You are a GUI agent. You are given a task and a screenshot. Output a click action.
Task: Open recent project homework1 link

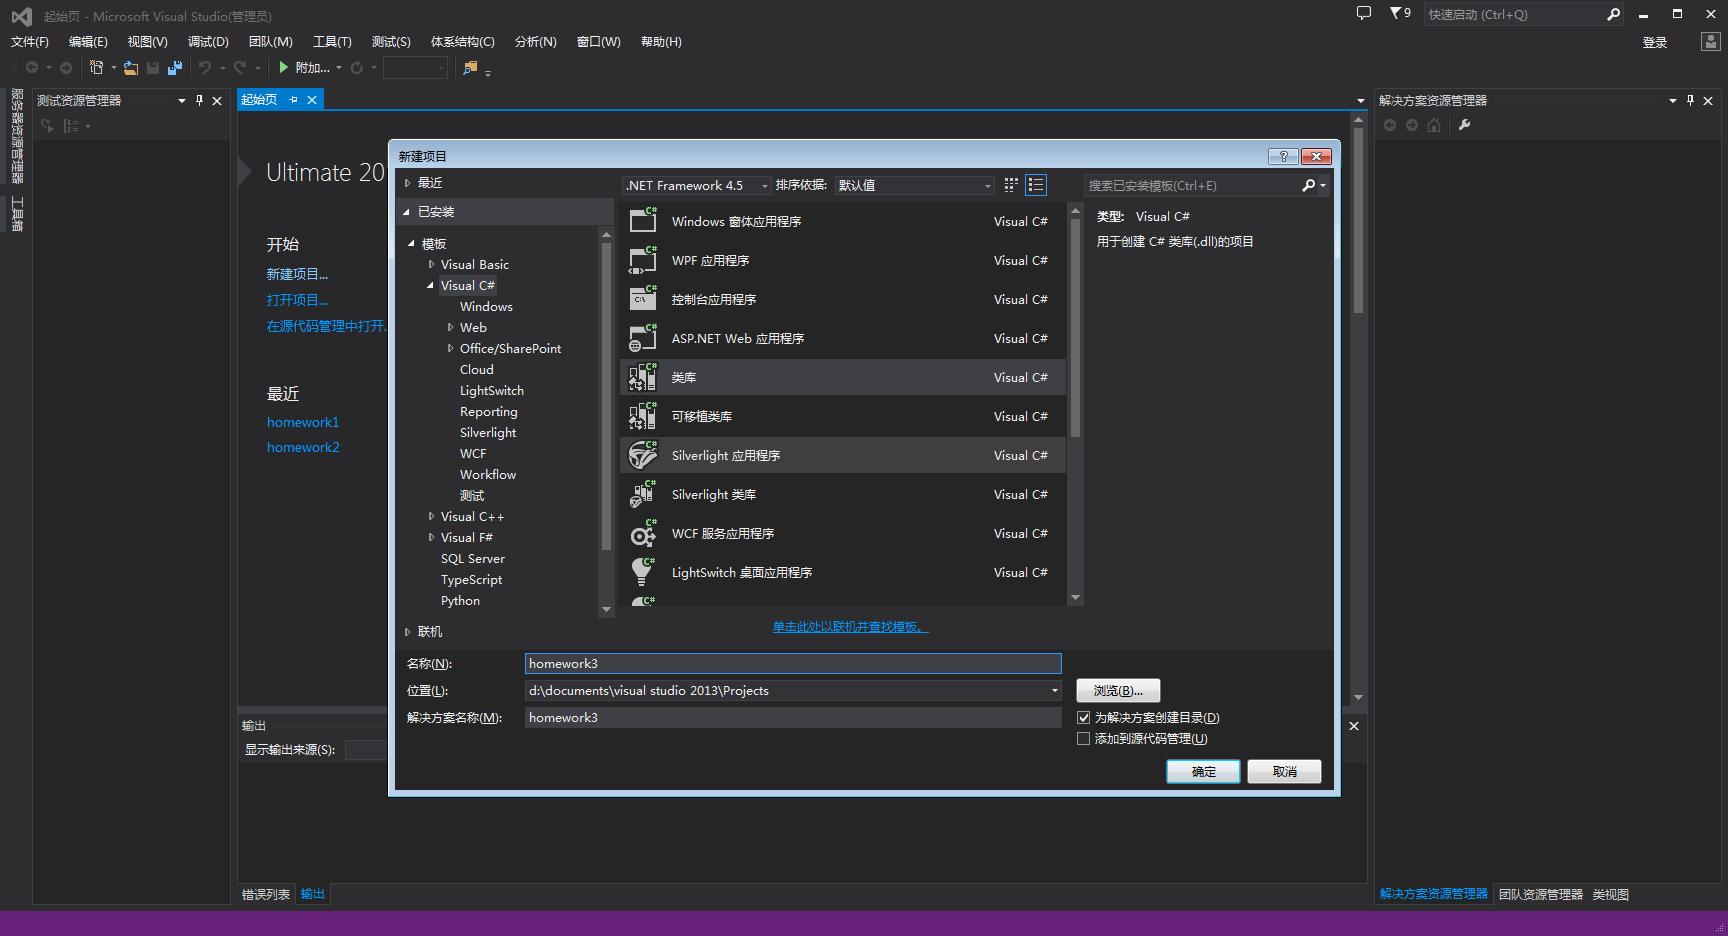pos(303,422)
